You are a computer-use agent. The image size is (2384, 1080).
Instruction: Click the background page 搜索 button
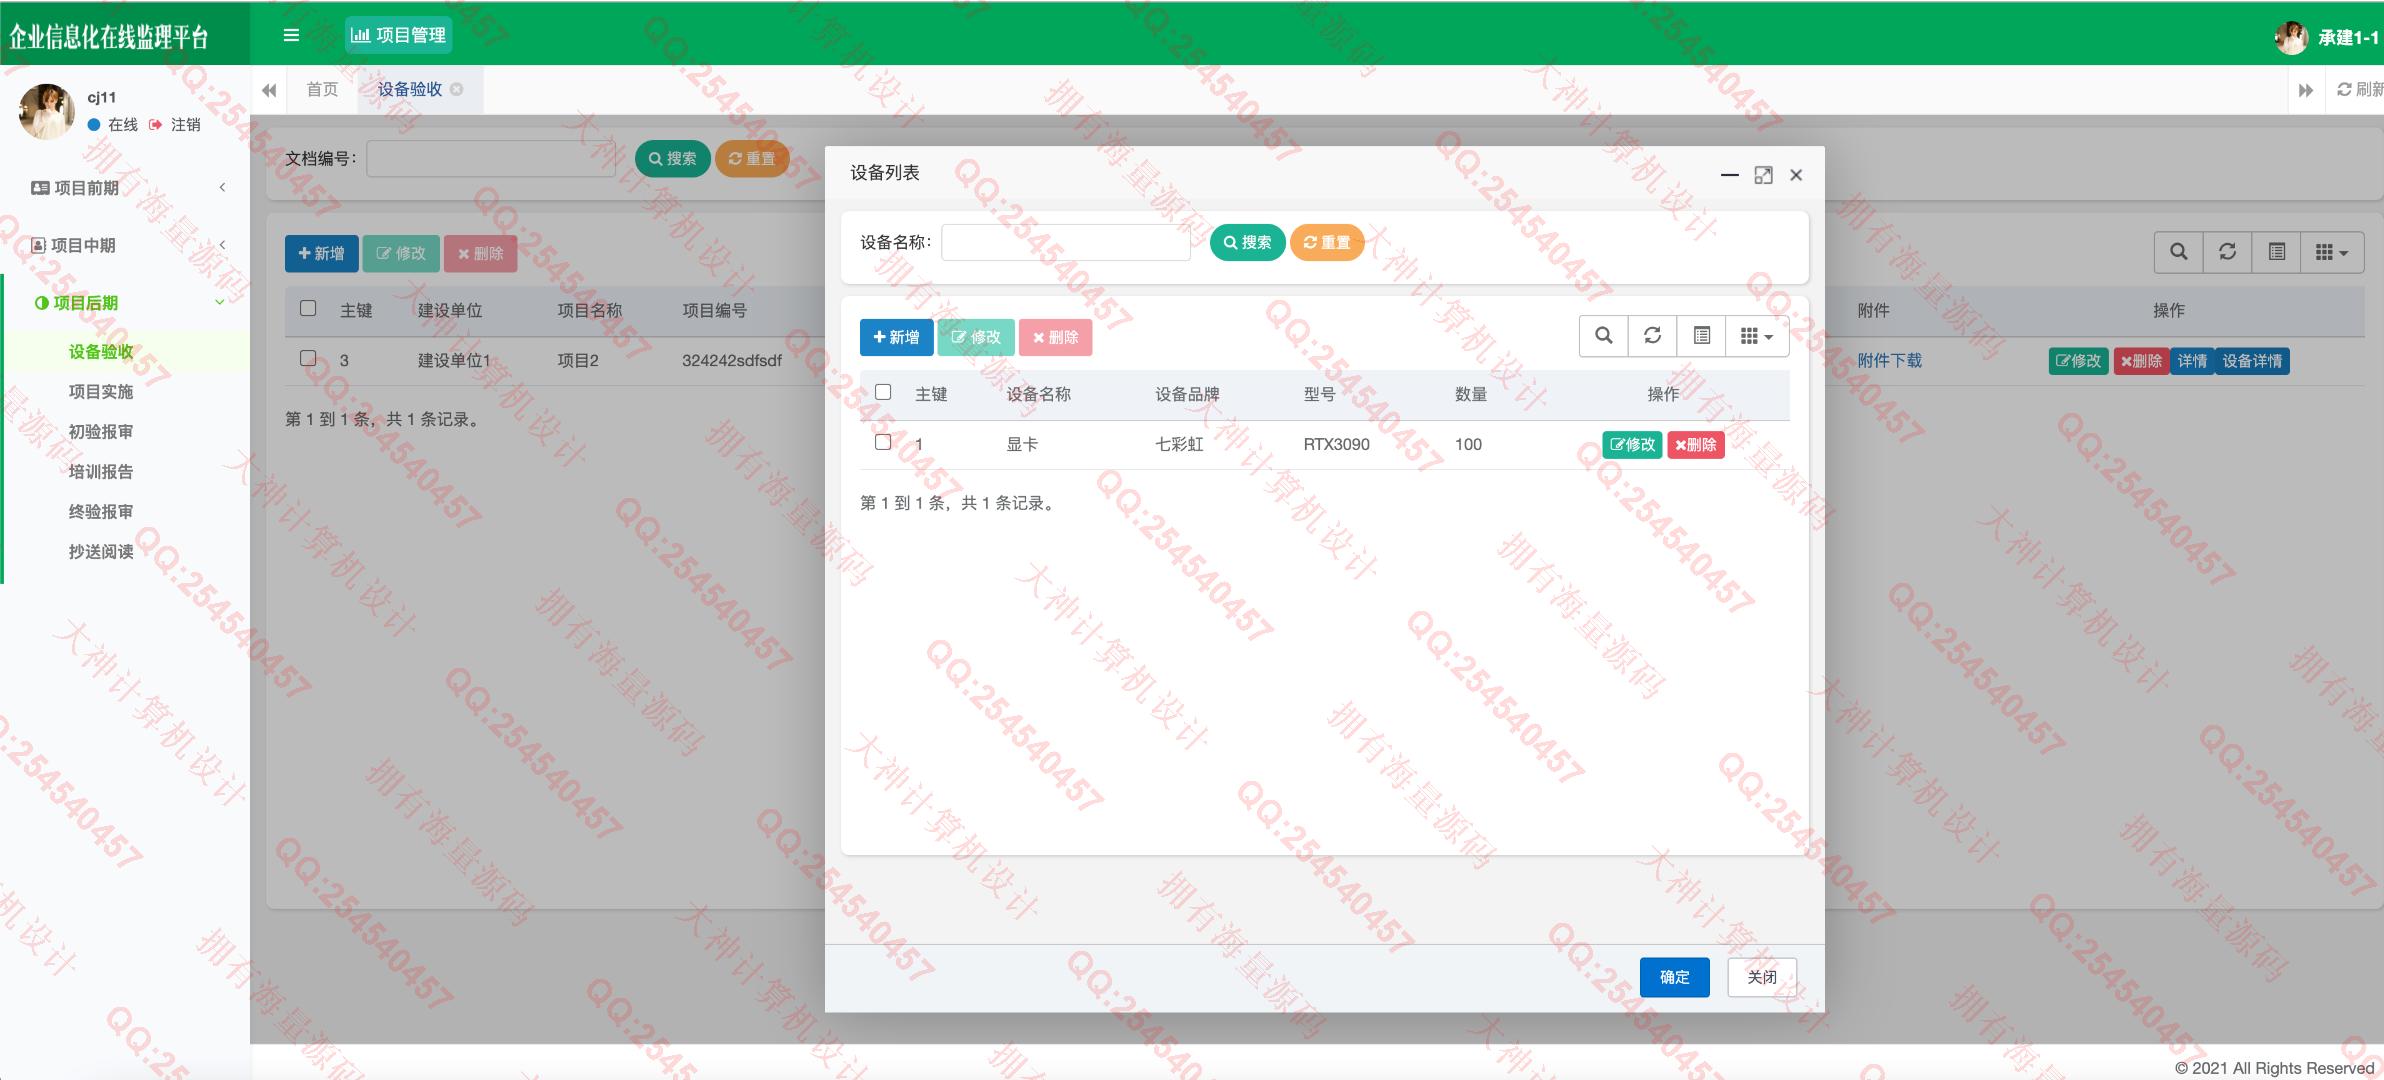click(673, 158)
